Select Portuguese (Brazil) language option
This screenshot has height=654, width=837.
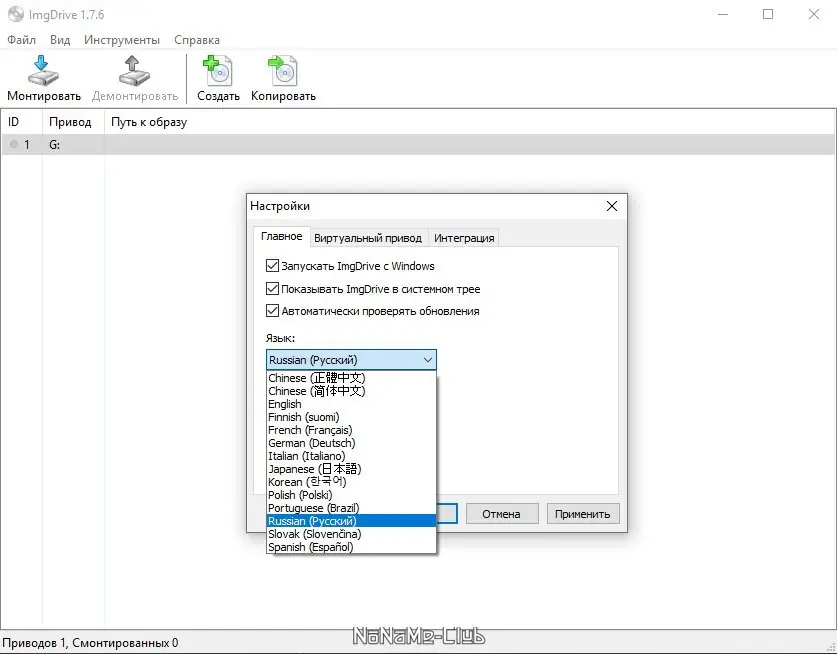pos(351,508)
